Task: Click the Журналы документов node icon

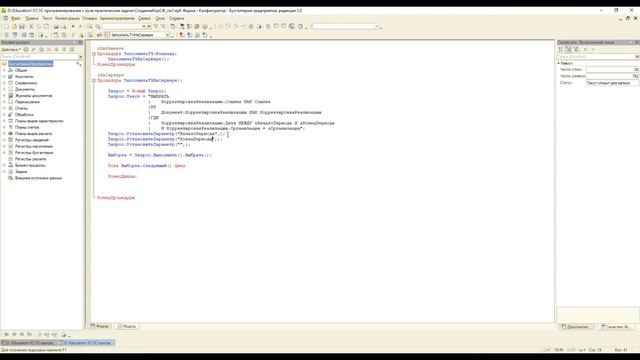Action: click(11, 96)
